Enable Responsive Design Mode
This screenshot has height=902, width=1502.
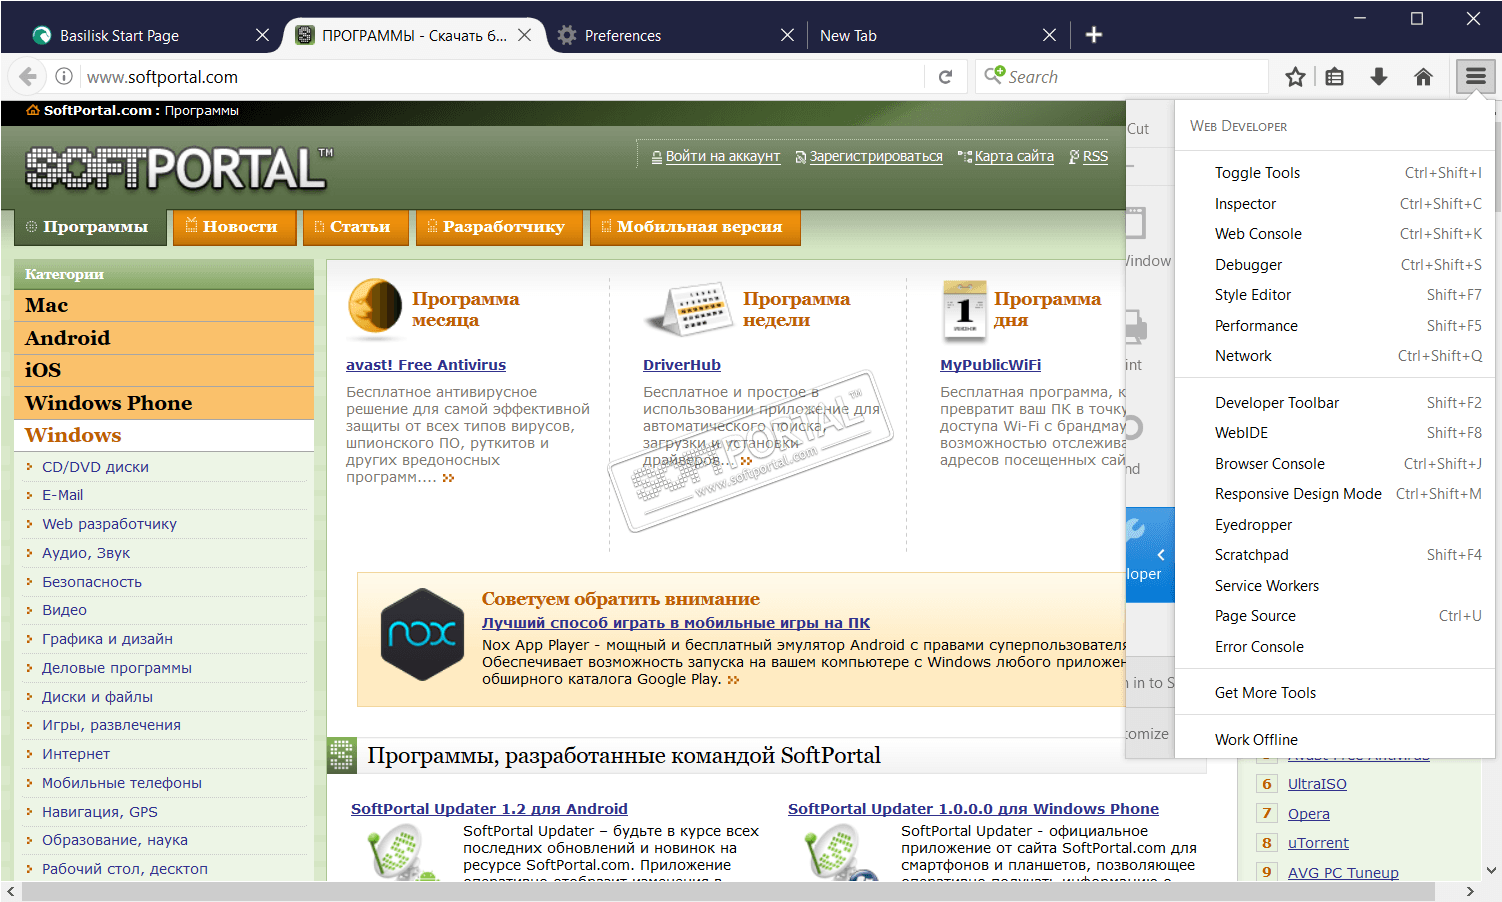[1335, 494]
